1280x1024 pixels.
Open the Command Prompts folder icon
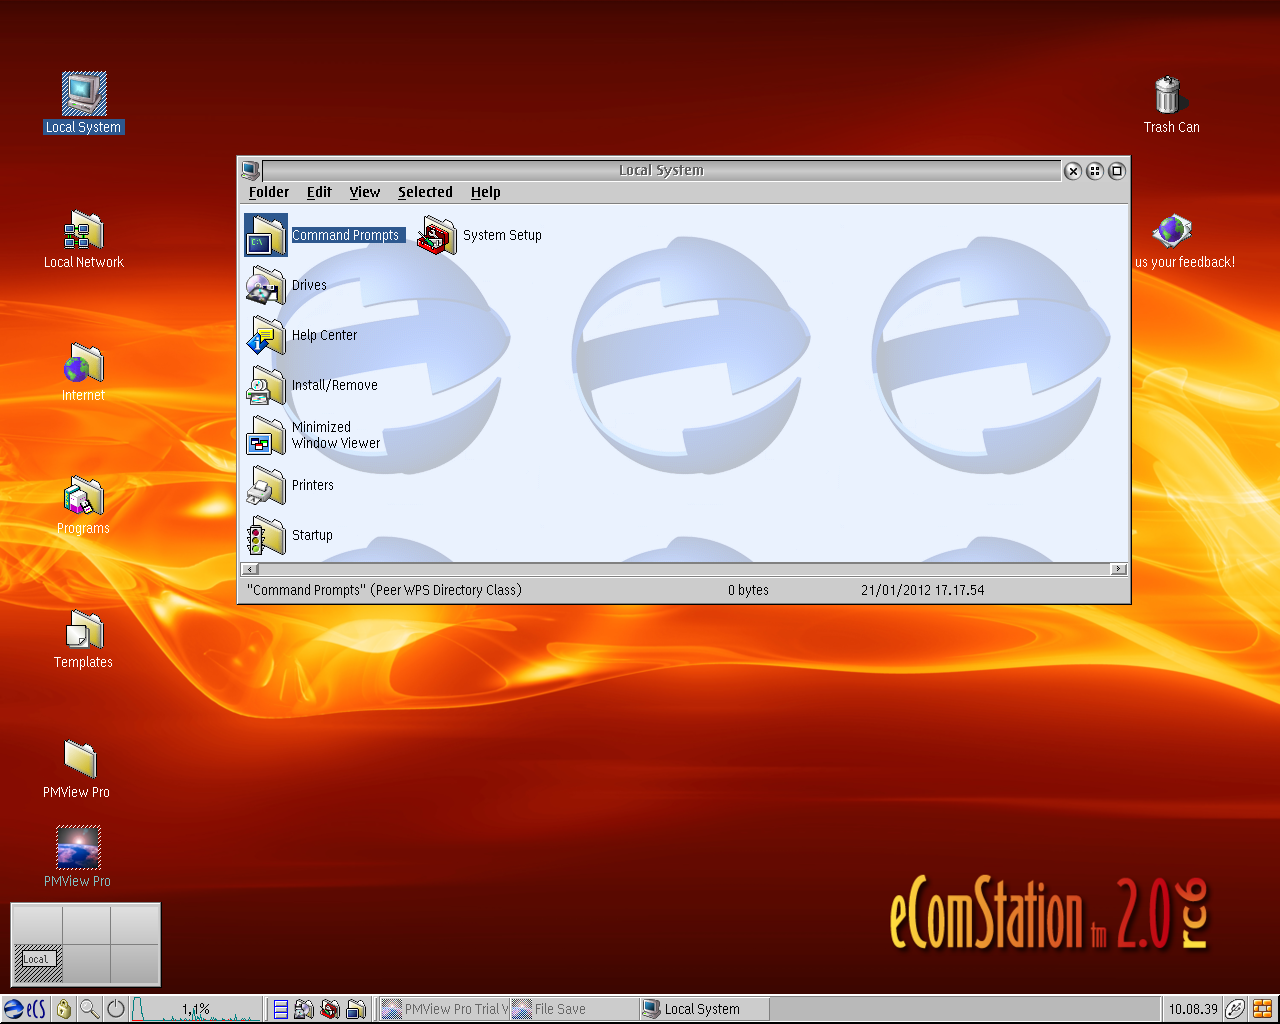click(x=266, y=235)
